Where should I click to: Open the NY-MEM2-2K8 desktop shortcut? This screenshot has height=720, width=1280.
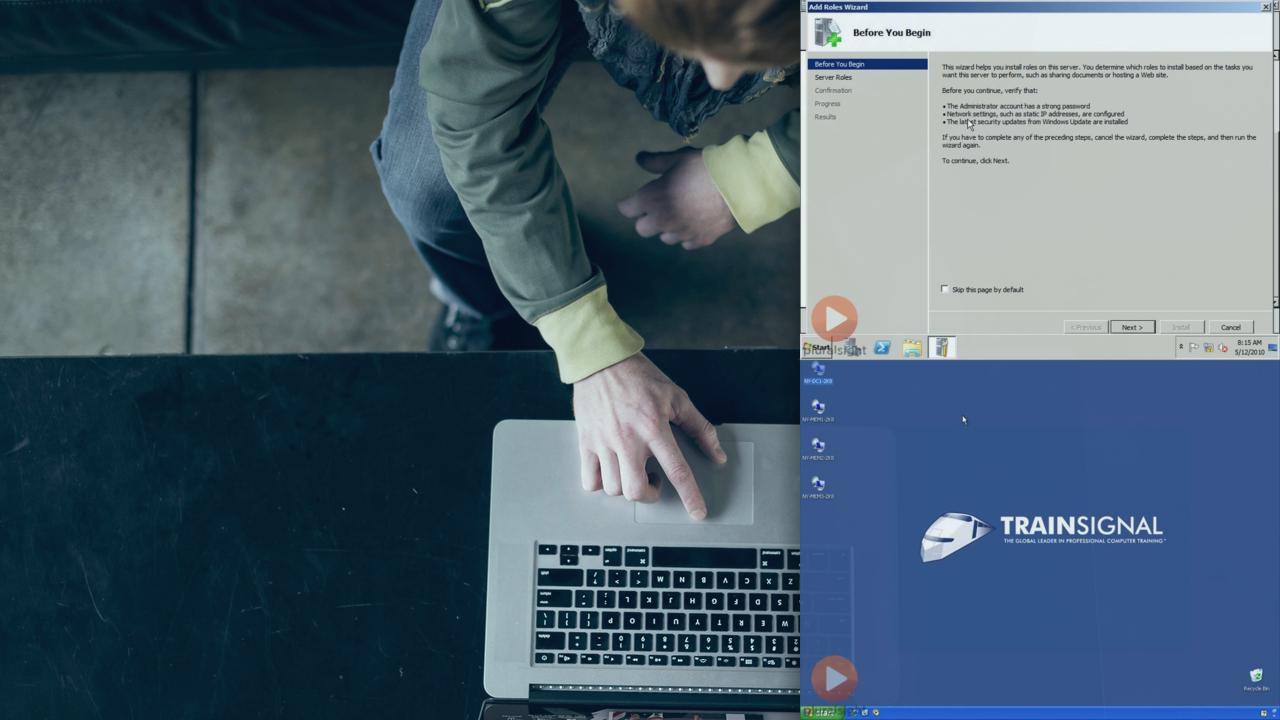818,447
